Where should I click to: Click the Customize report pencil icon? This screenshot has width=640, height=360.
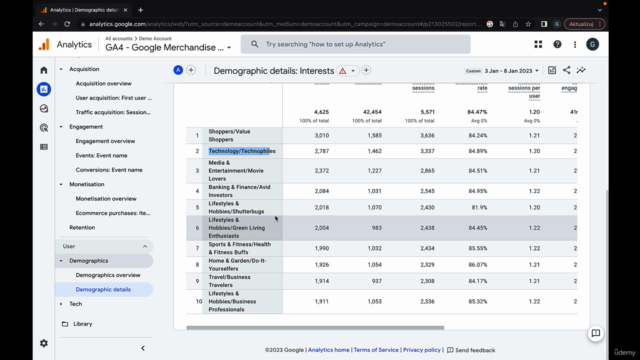[x=552, y=70]
